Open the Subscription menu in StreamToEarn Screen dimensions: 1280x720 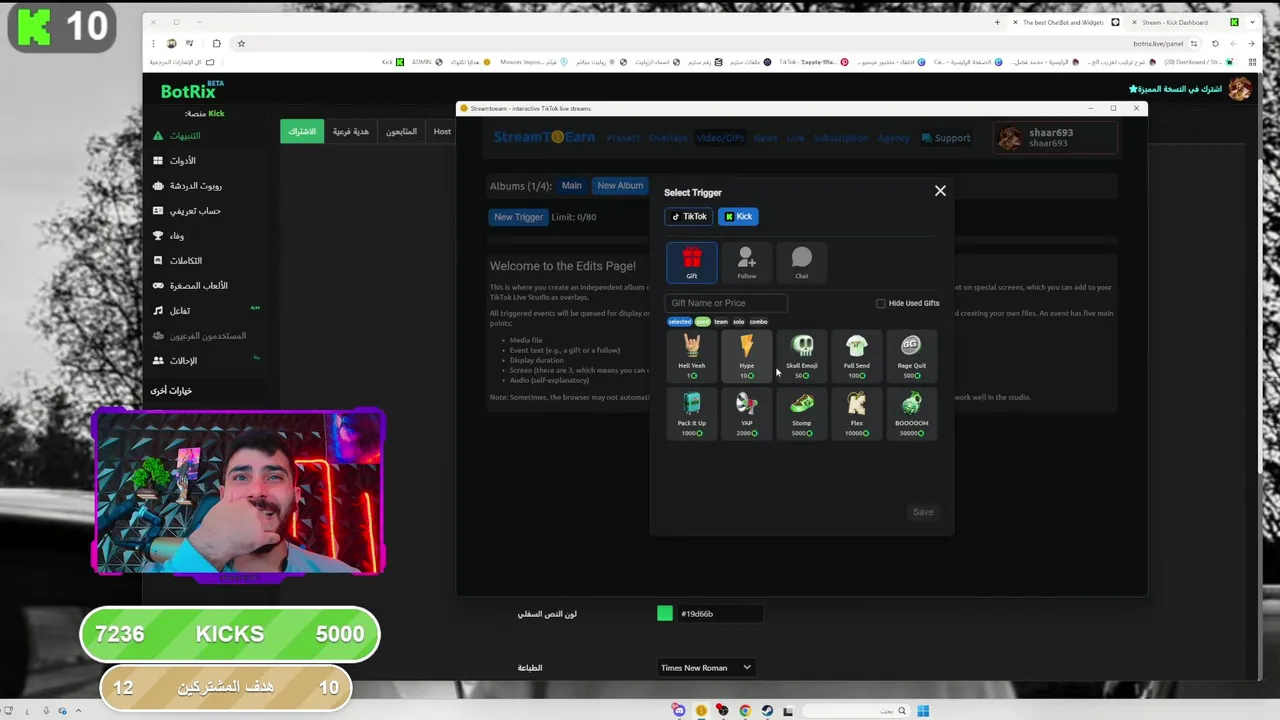point(840,138)
